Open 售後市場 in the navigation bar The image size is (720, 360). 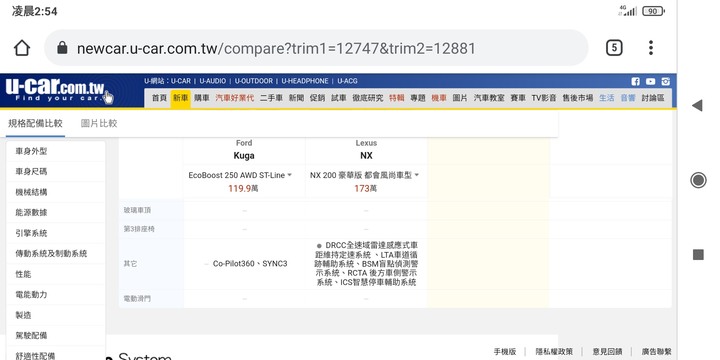pyautogui.click(x=578, y=98)
